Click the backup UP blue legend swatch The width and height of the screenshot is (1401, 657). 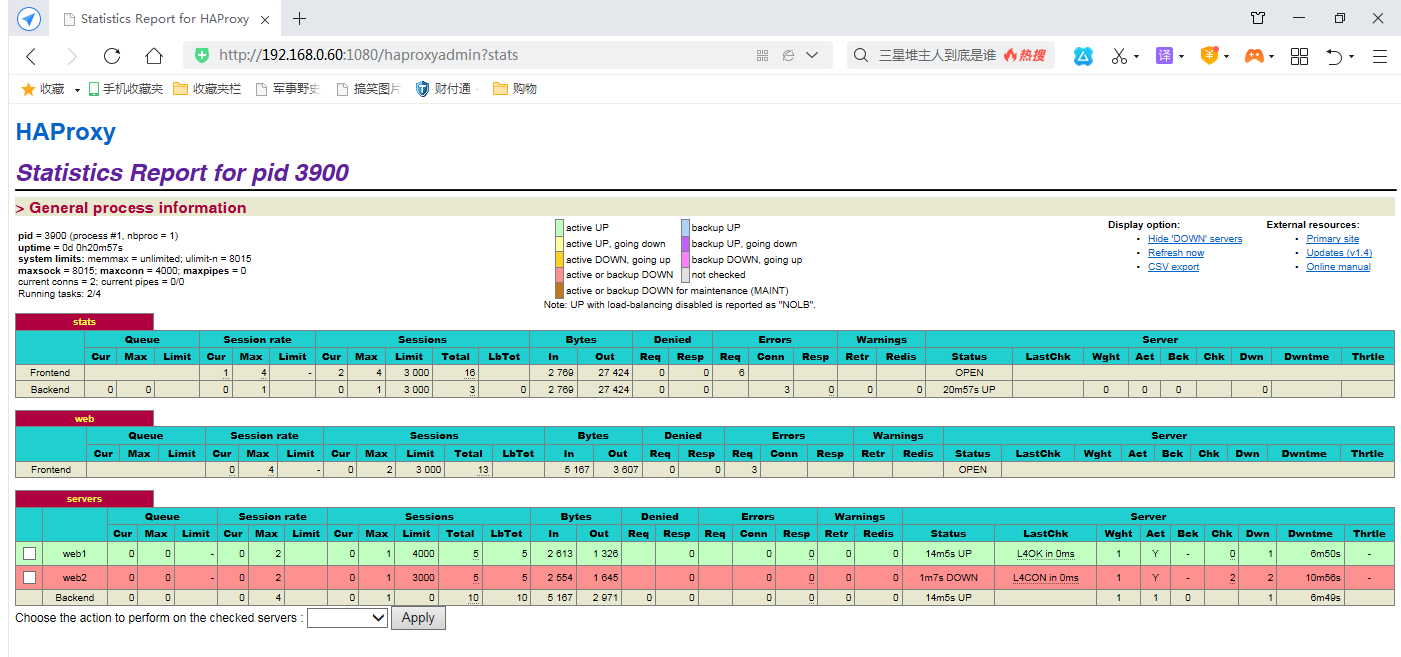tap(685, 228)
